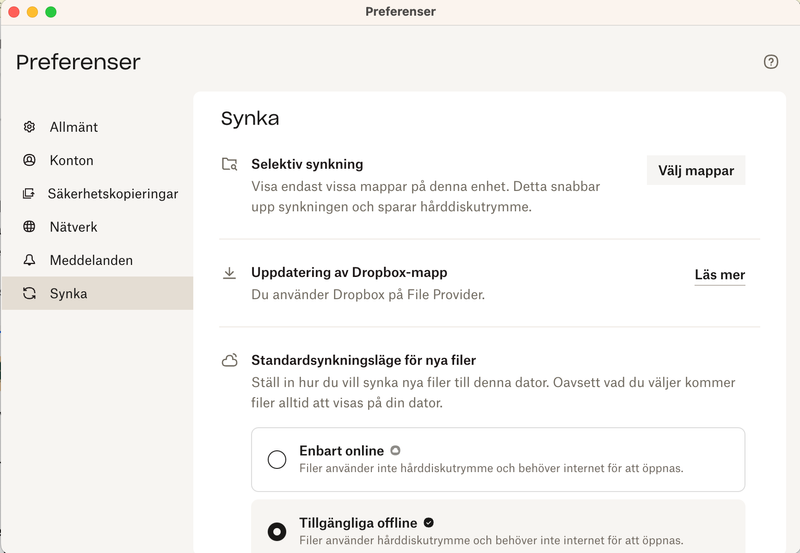Click the Allmänt gear icon
This screenshot has height=553, width=800.
click(30, 127)
